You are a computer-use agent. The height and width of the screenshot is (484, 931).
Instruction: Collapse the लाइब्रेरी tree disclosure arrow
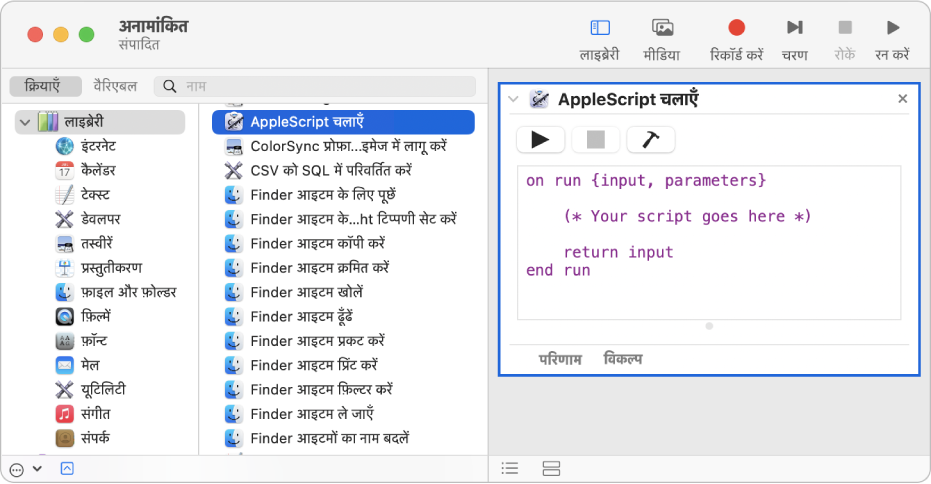(25, 122)
